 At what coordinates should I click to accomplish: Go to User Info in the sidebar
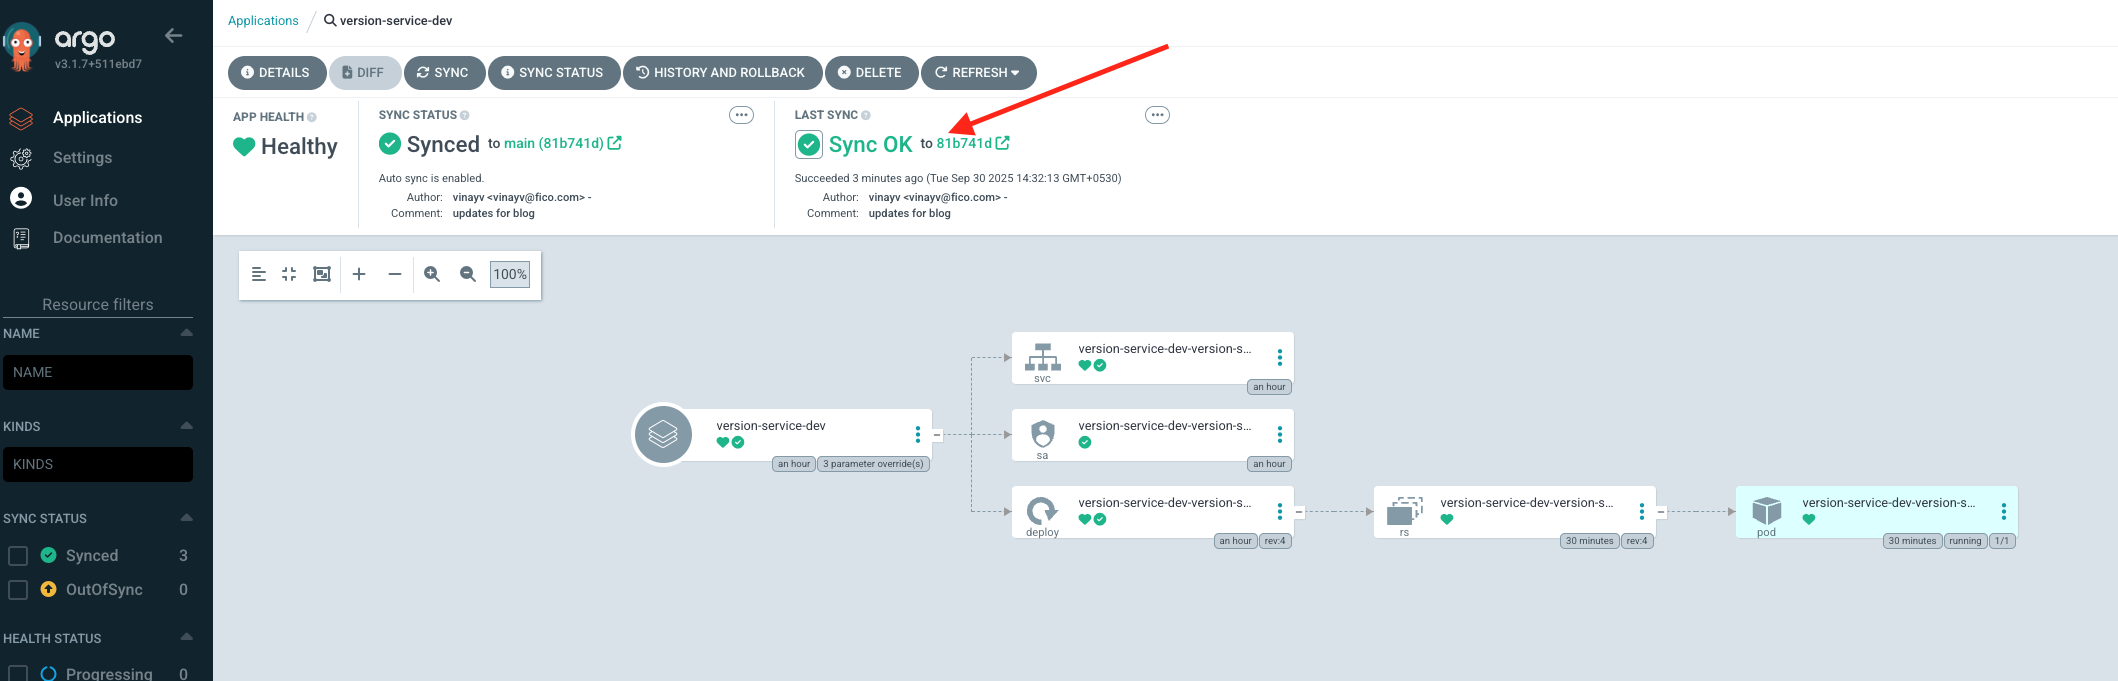(85, 201)
